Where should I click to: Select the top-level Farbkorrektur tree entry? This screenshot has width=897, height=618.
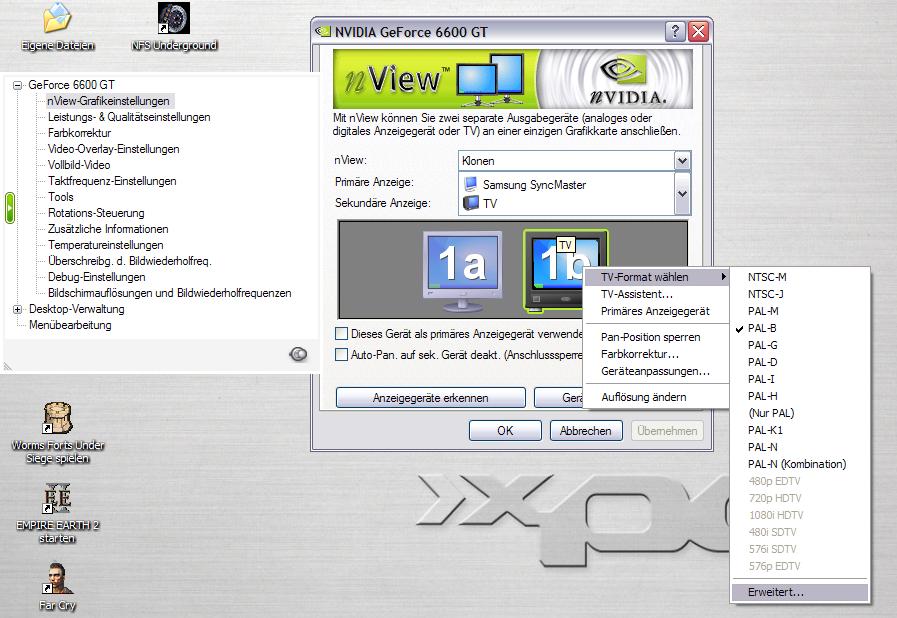tap(80, 133)
